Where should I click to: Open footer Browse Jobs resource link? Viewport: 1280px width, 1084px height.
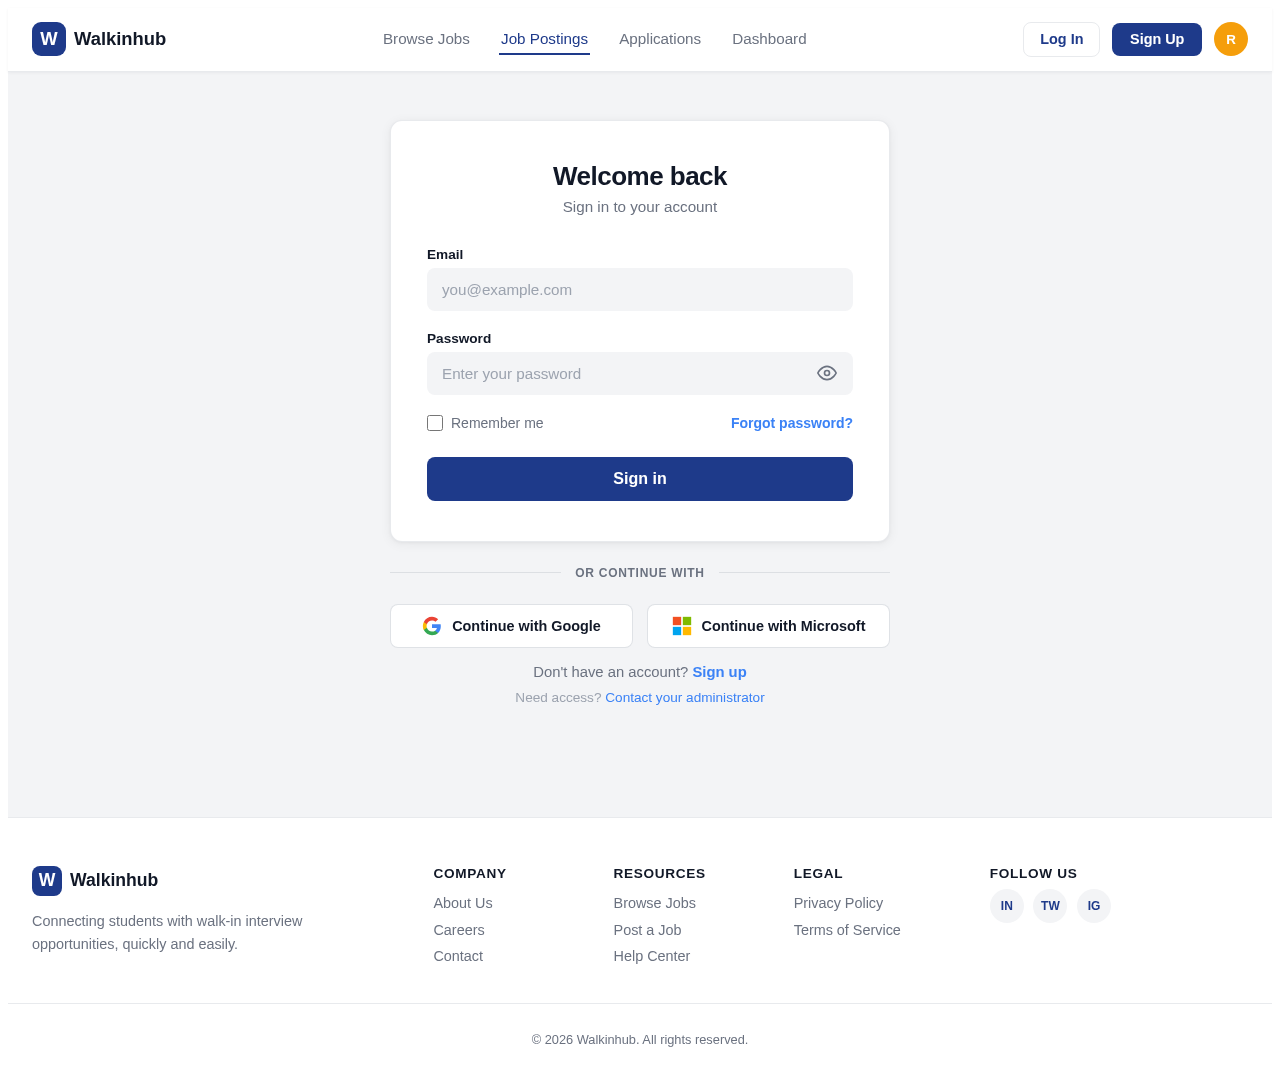pos(655,903)
